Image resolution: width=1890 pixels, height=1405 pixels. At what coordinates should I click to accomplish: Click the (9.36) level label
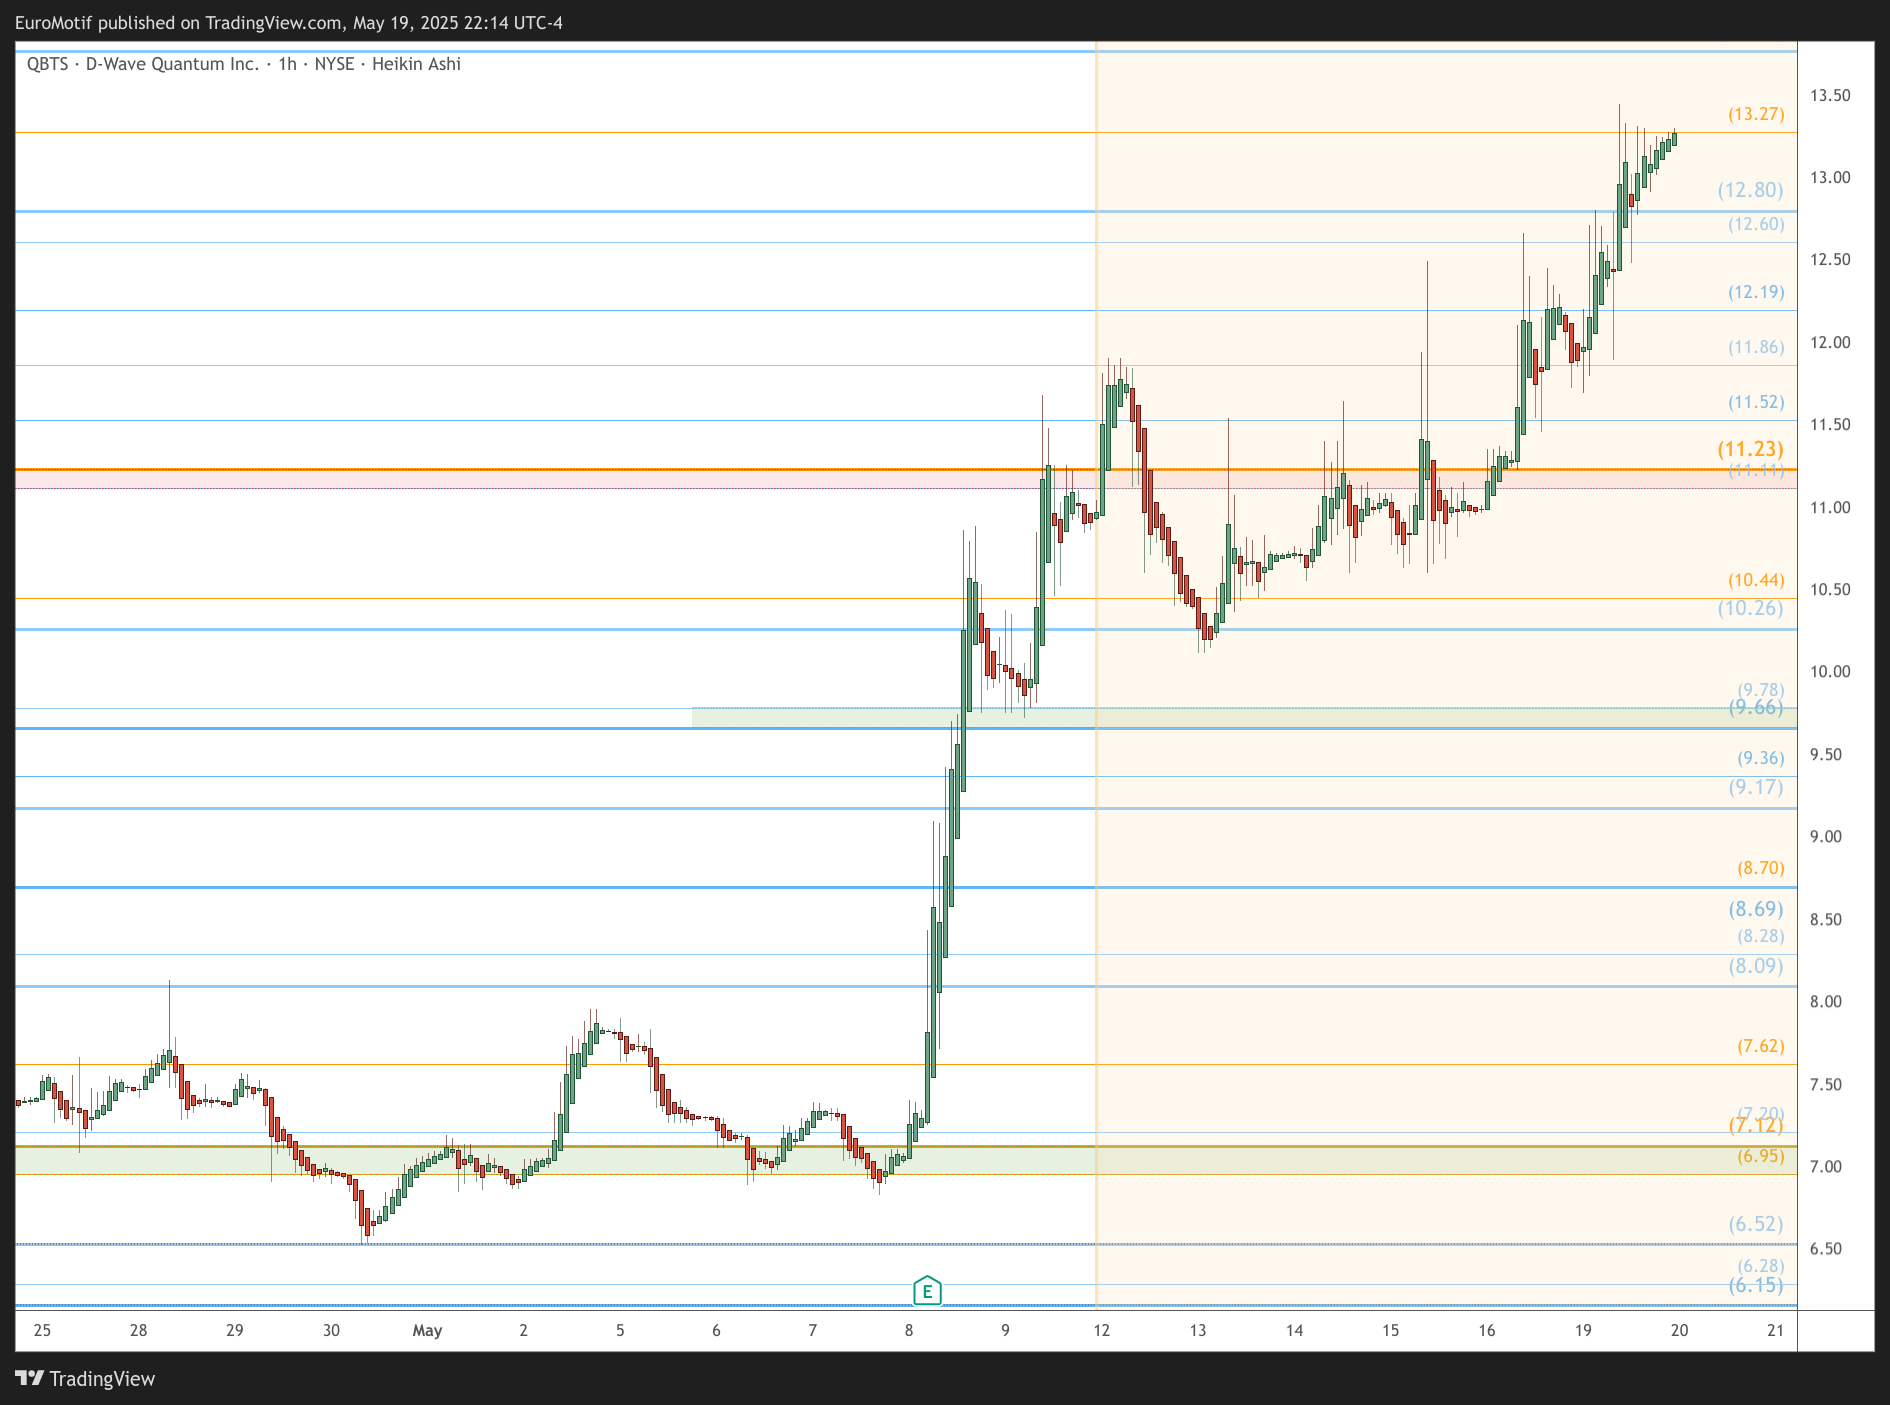(1760, 758)
